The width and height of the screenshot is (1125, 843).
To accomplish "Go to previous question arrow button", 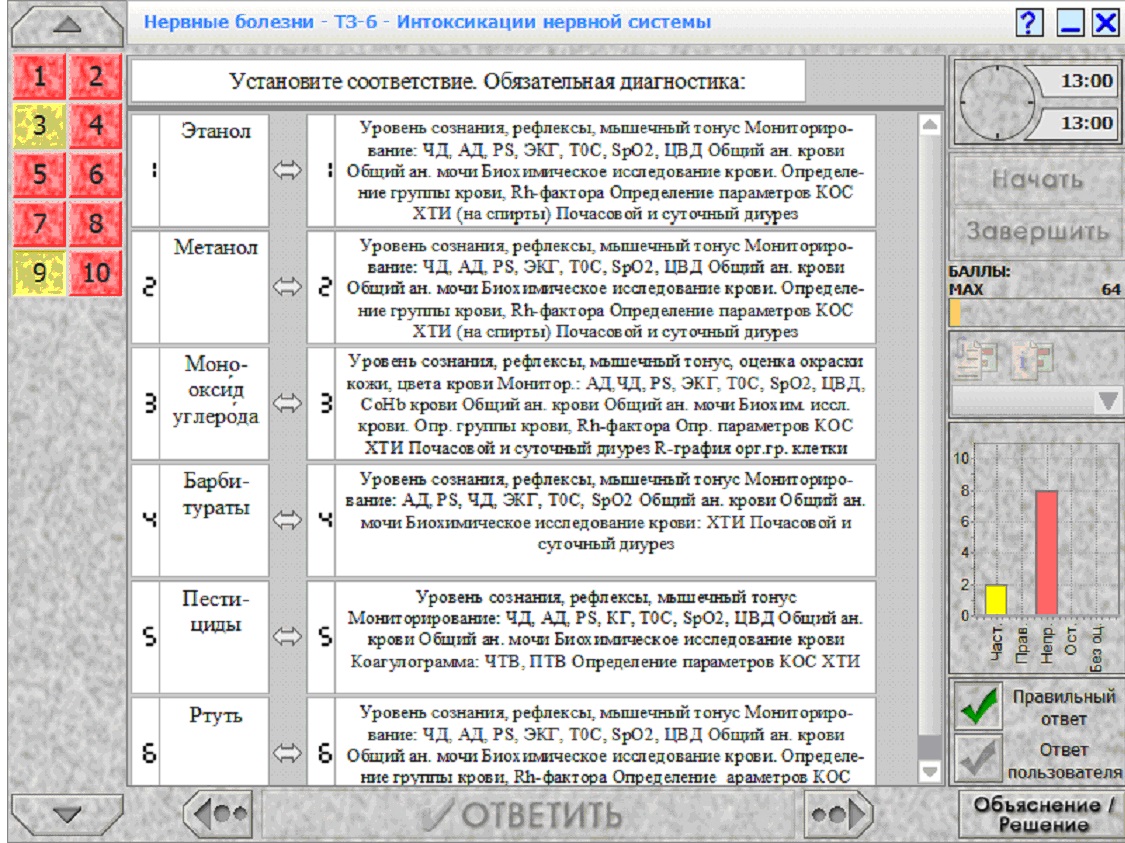I will tap(218, 814).
